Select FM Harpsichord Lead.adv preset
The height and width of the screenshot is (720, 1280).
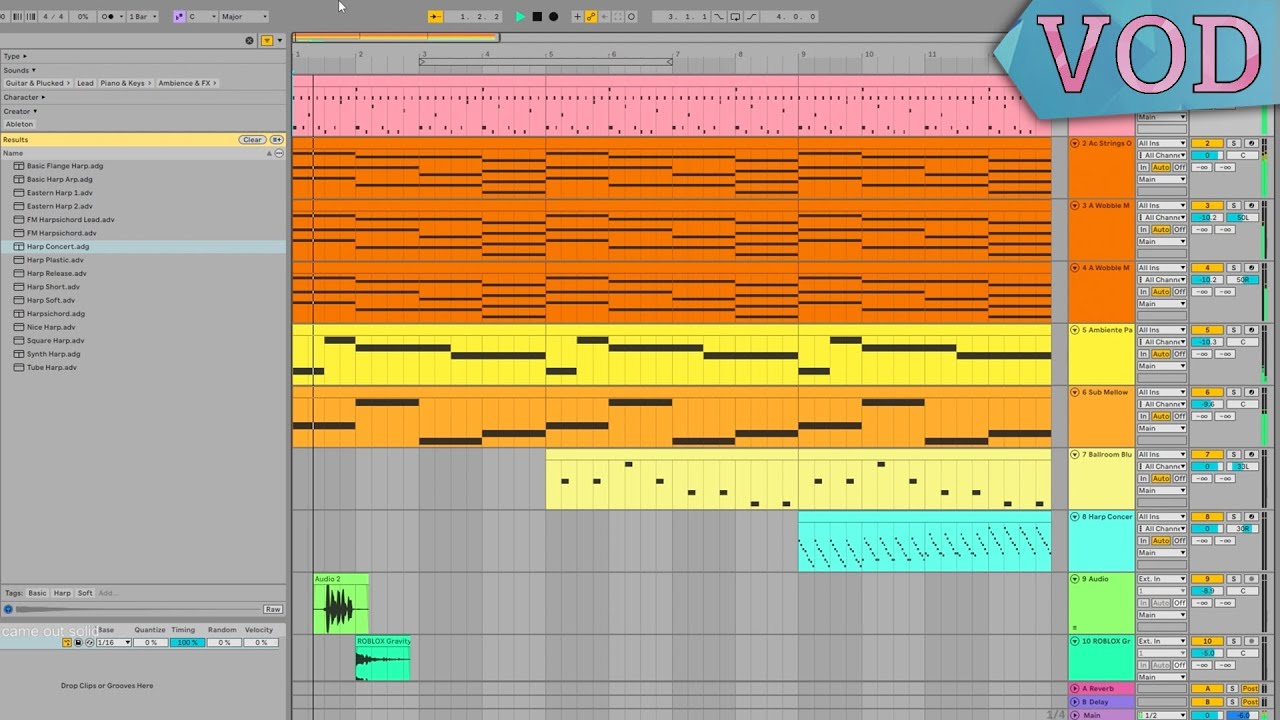[70, 220]
